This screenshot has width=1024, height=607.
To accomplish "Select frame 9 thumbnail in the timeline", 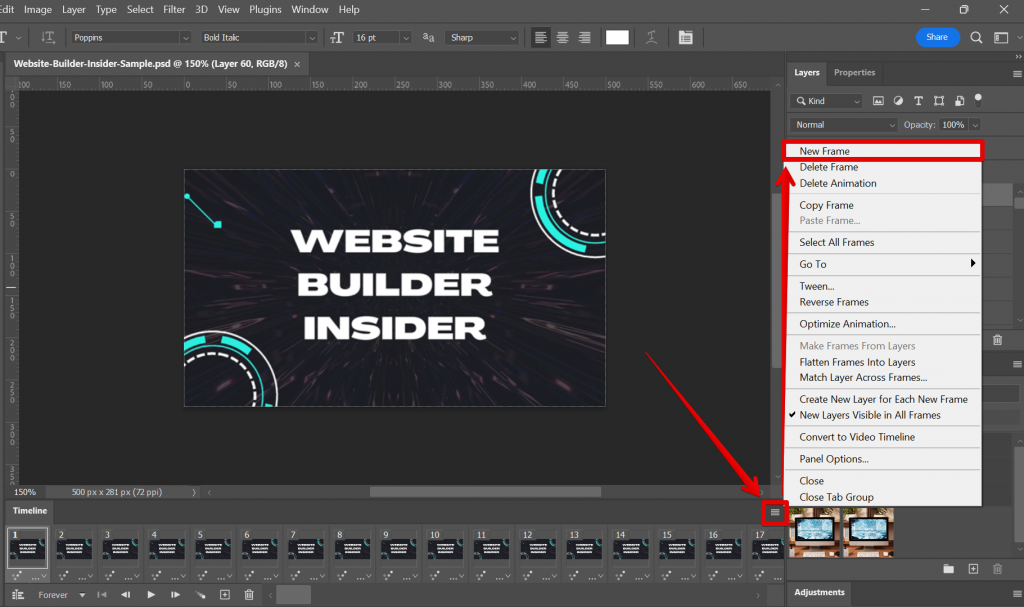I will click(398, 550).
